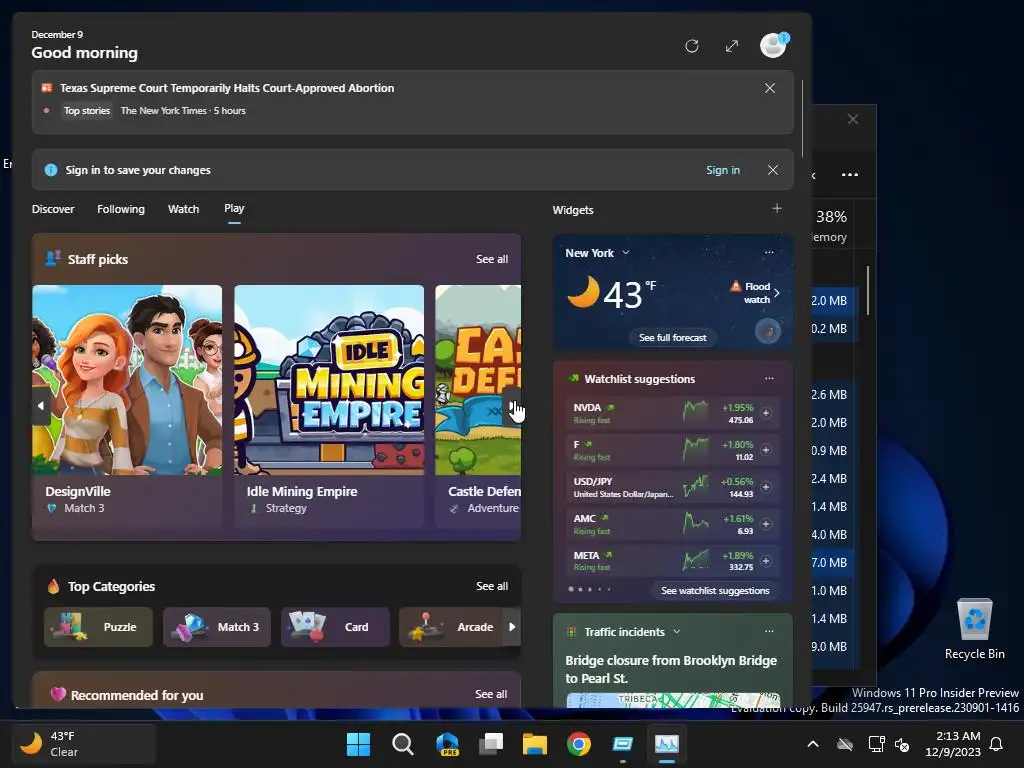Dismiss the sign in prompt banner

click(x=773, y=170)
